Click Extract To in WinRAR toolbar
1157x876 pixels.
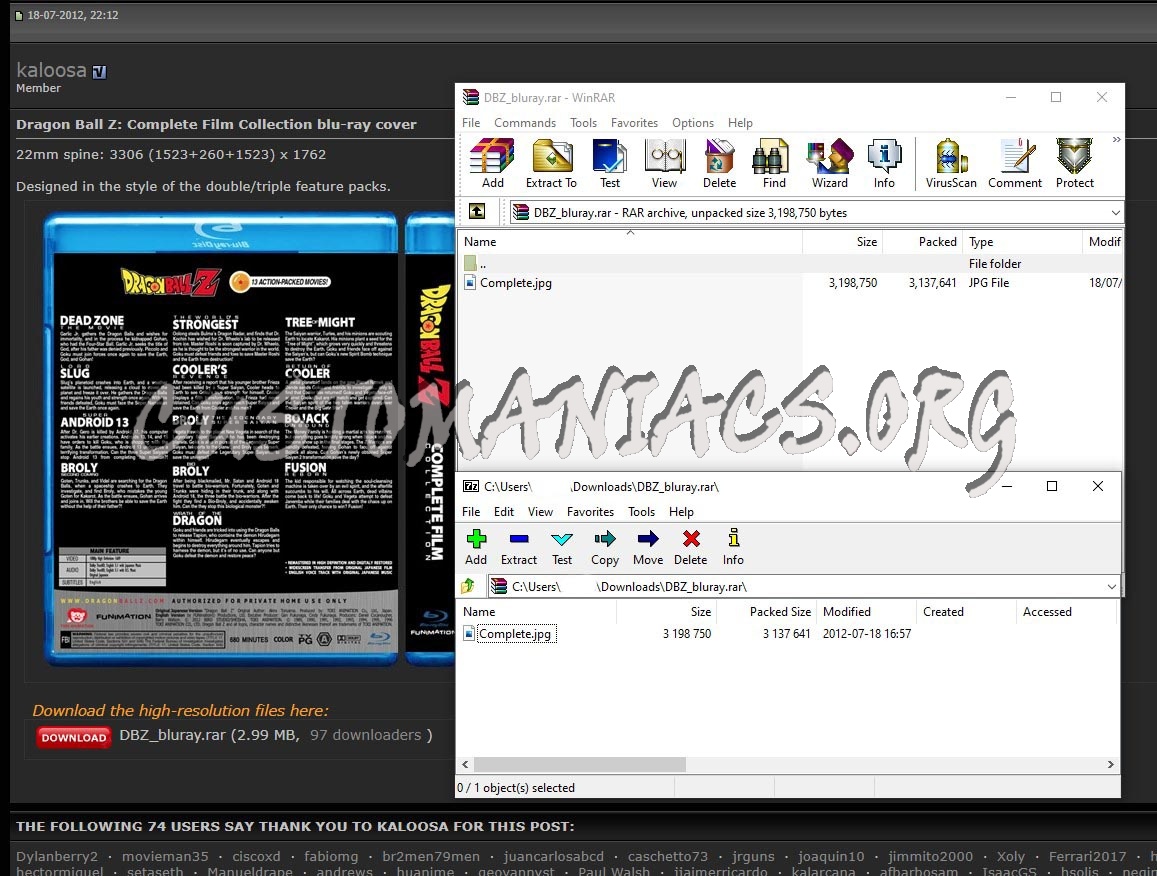[551, 164]
